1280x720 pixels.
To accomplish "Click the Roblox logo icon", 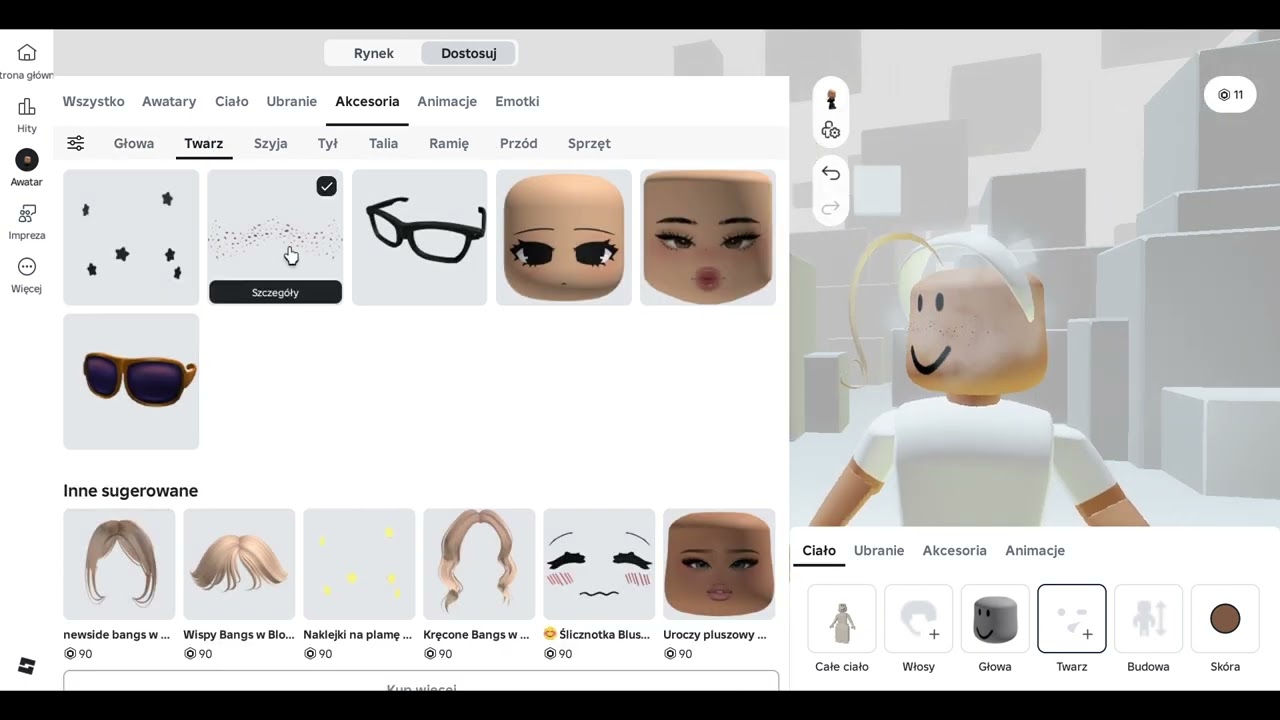I will point(27,666).
